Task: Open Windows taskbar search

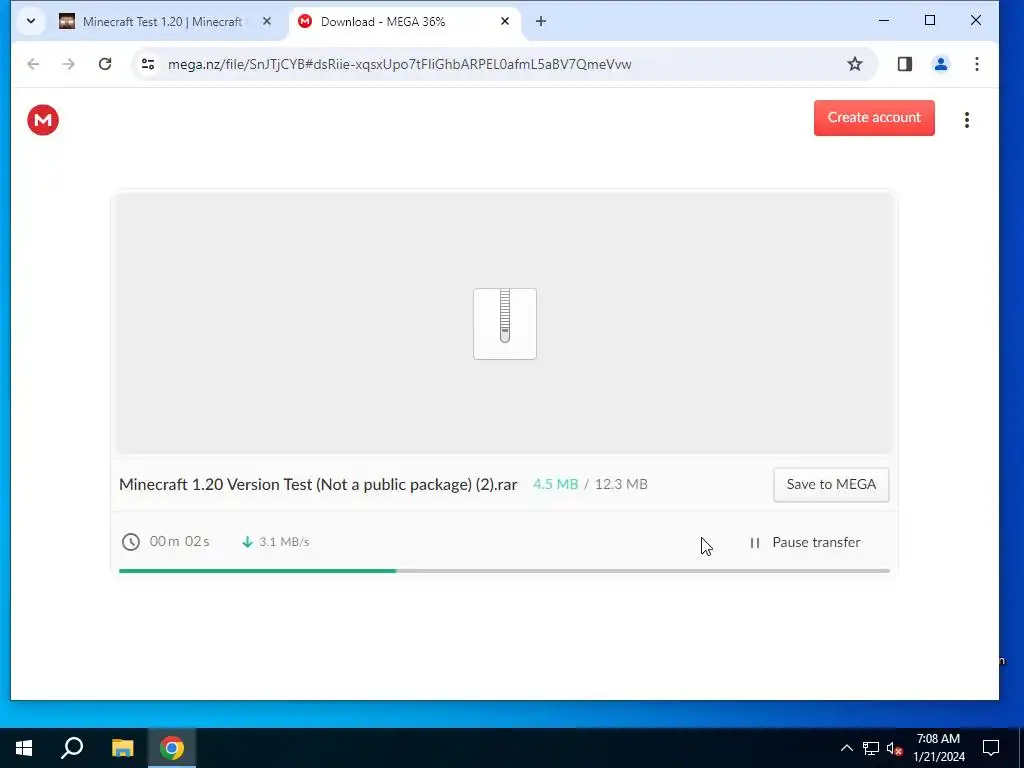Action: click(x=72, y=748)
